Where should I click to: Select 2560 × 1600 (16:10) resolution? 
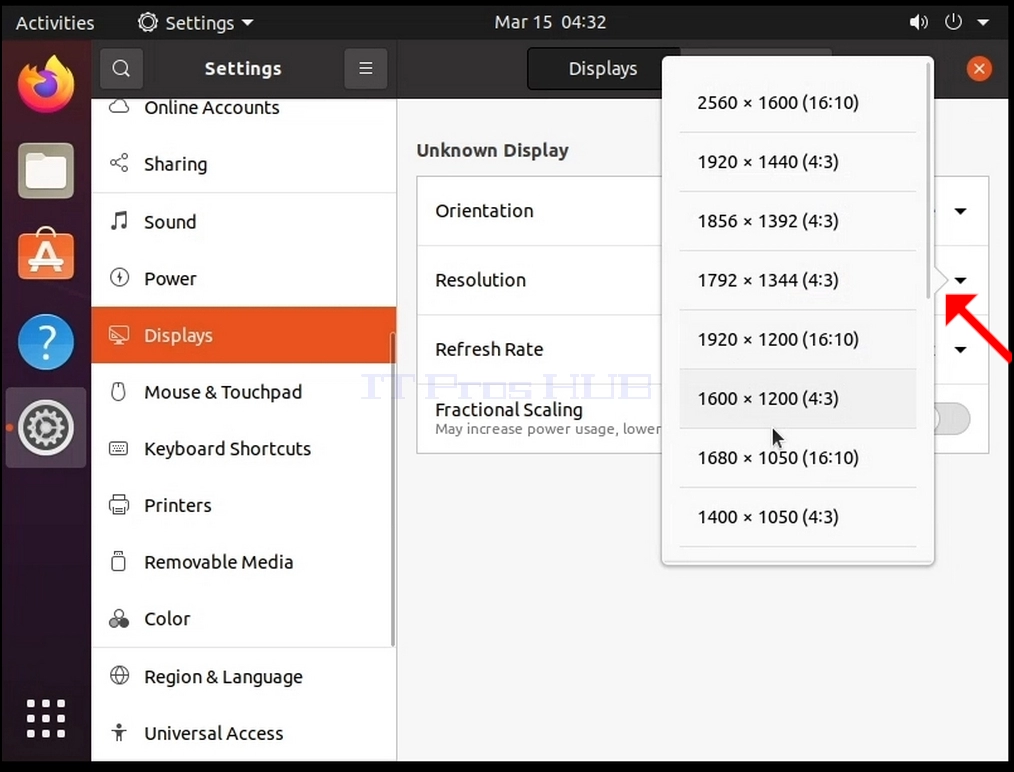click(x=797, y=103)
